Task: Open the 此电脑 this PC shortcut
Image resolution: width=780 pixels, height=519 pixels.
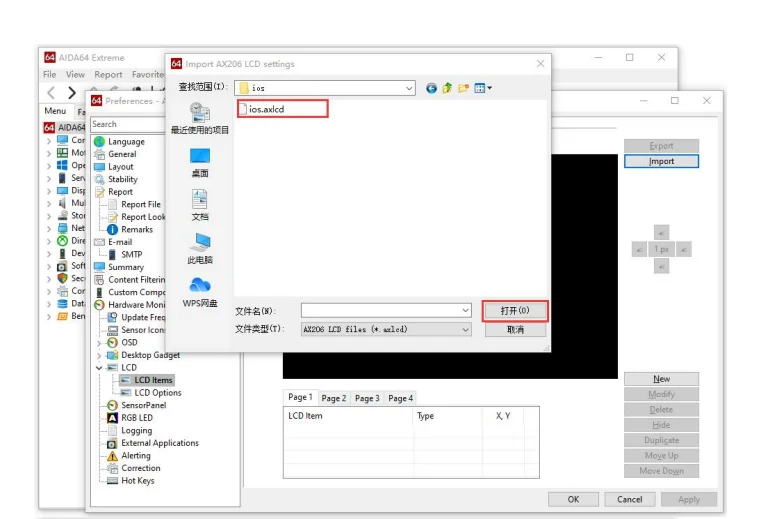Action: (200, 249)
